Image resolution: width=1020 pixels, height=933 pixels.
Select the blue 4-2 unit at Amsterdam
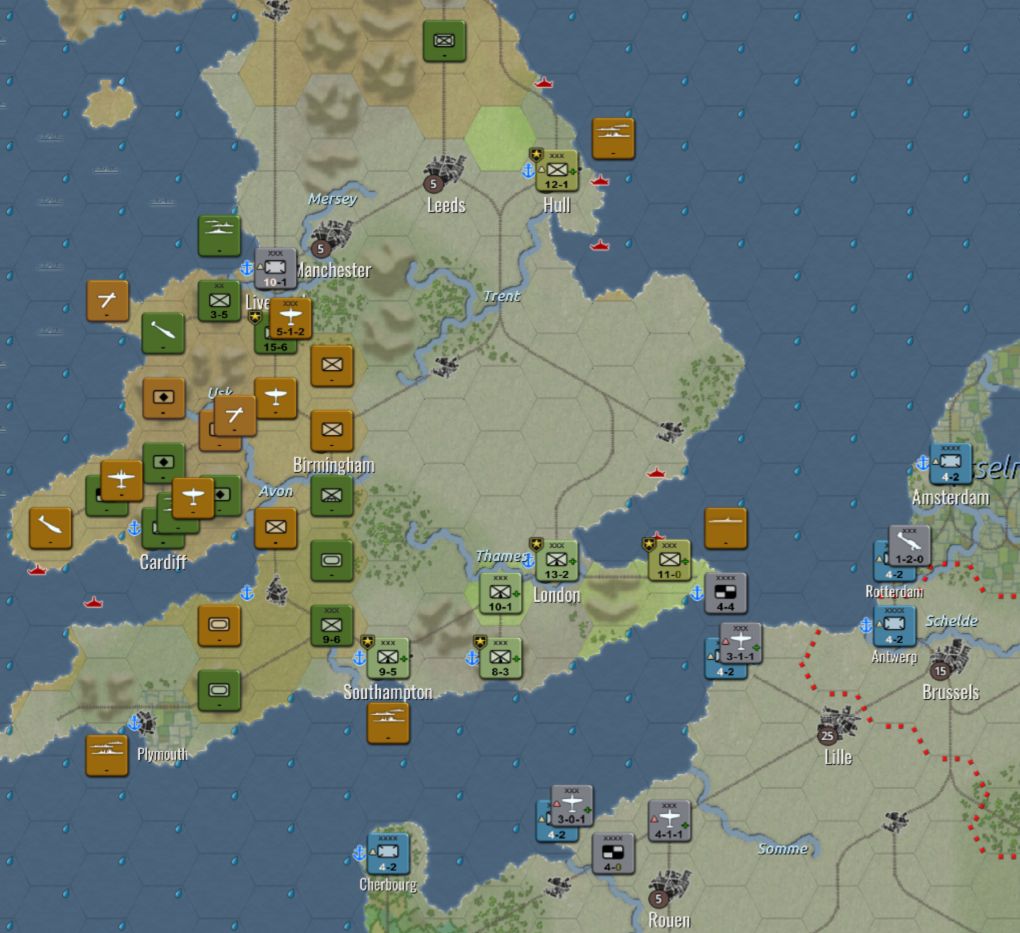(951, 464)
